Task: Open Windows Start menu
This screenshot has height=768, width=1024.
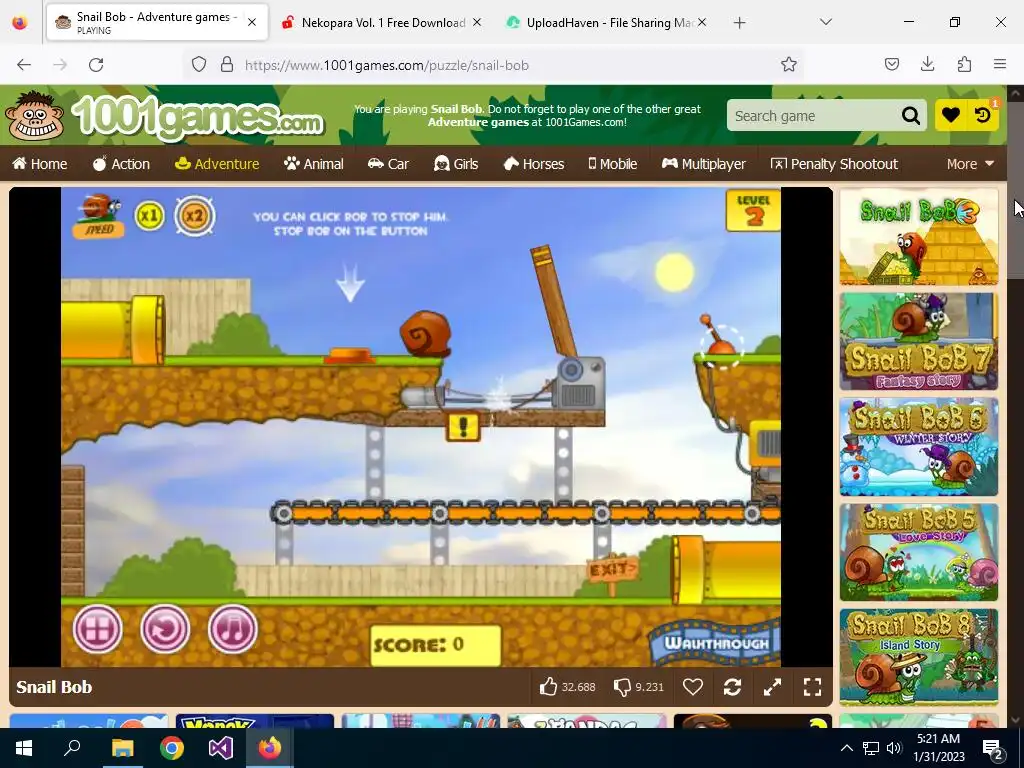Action: 24,748
